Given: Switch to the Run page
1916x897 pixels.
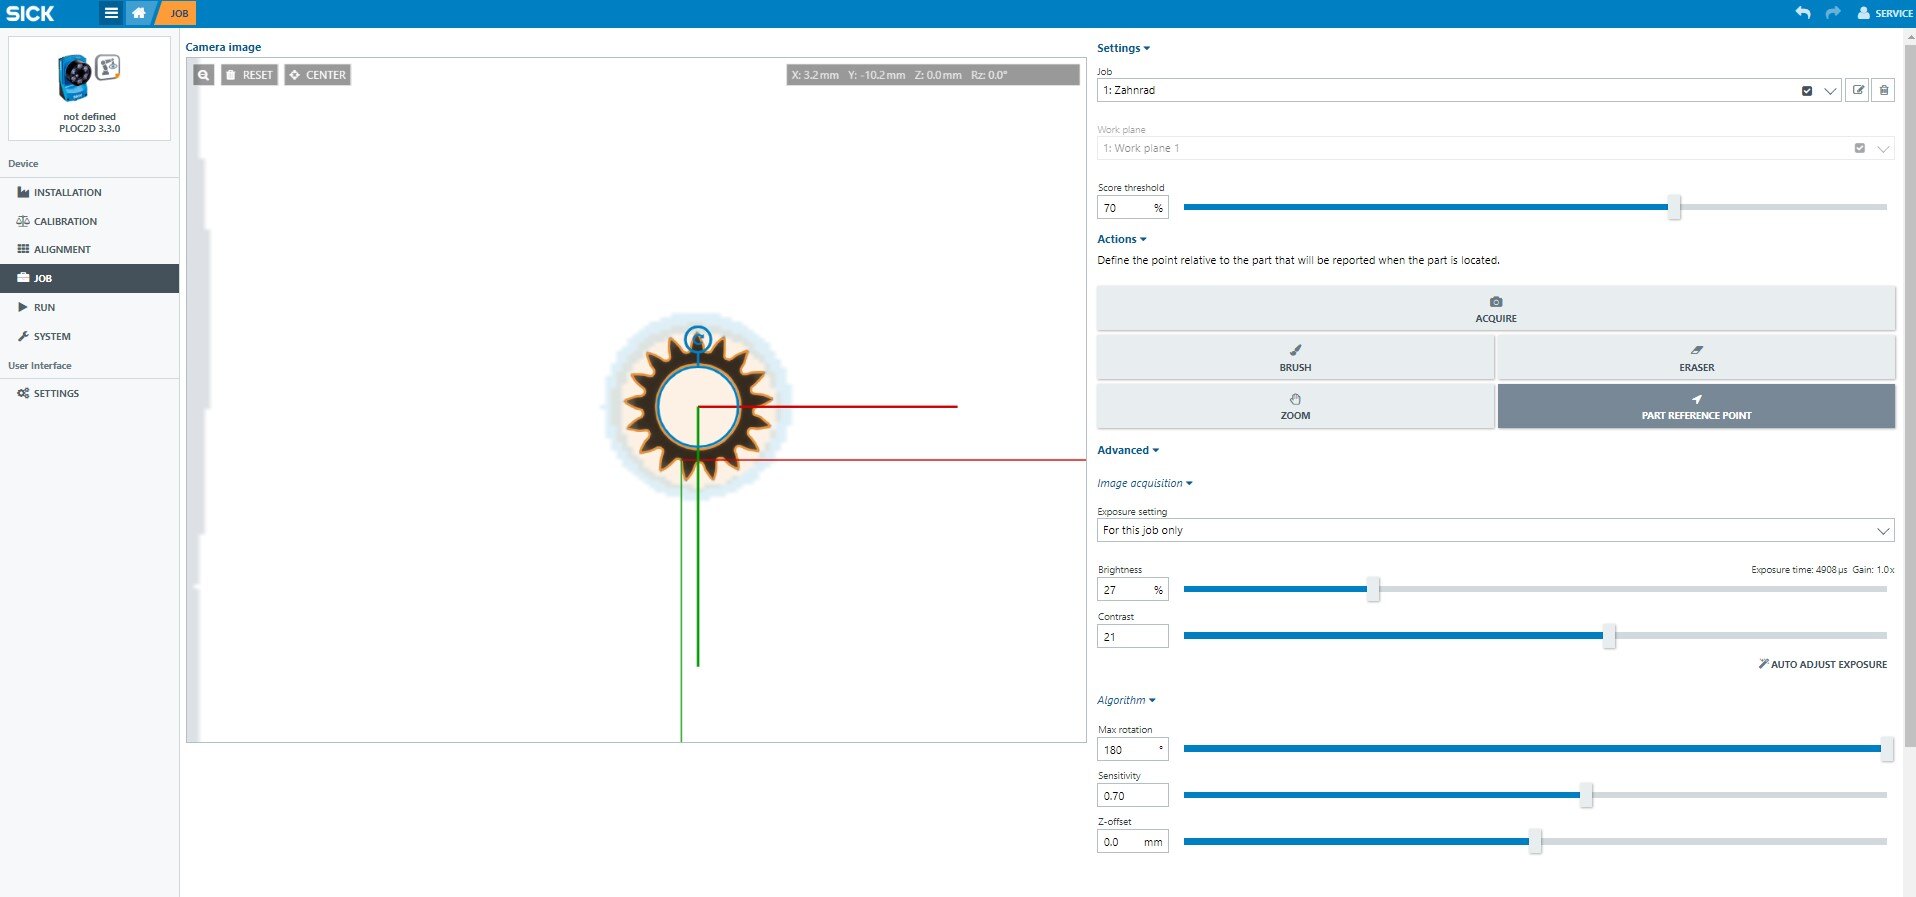Looking at the screenshot, I should click(x=44, y=307).
